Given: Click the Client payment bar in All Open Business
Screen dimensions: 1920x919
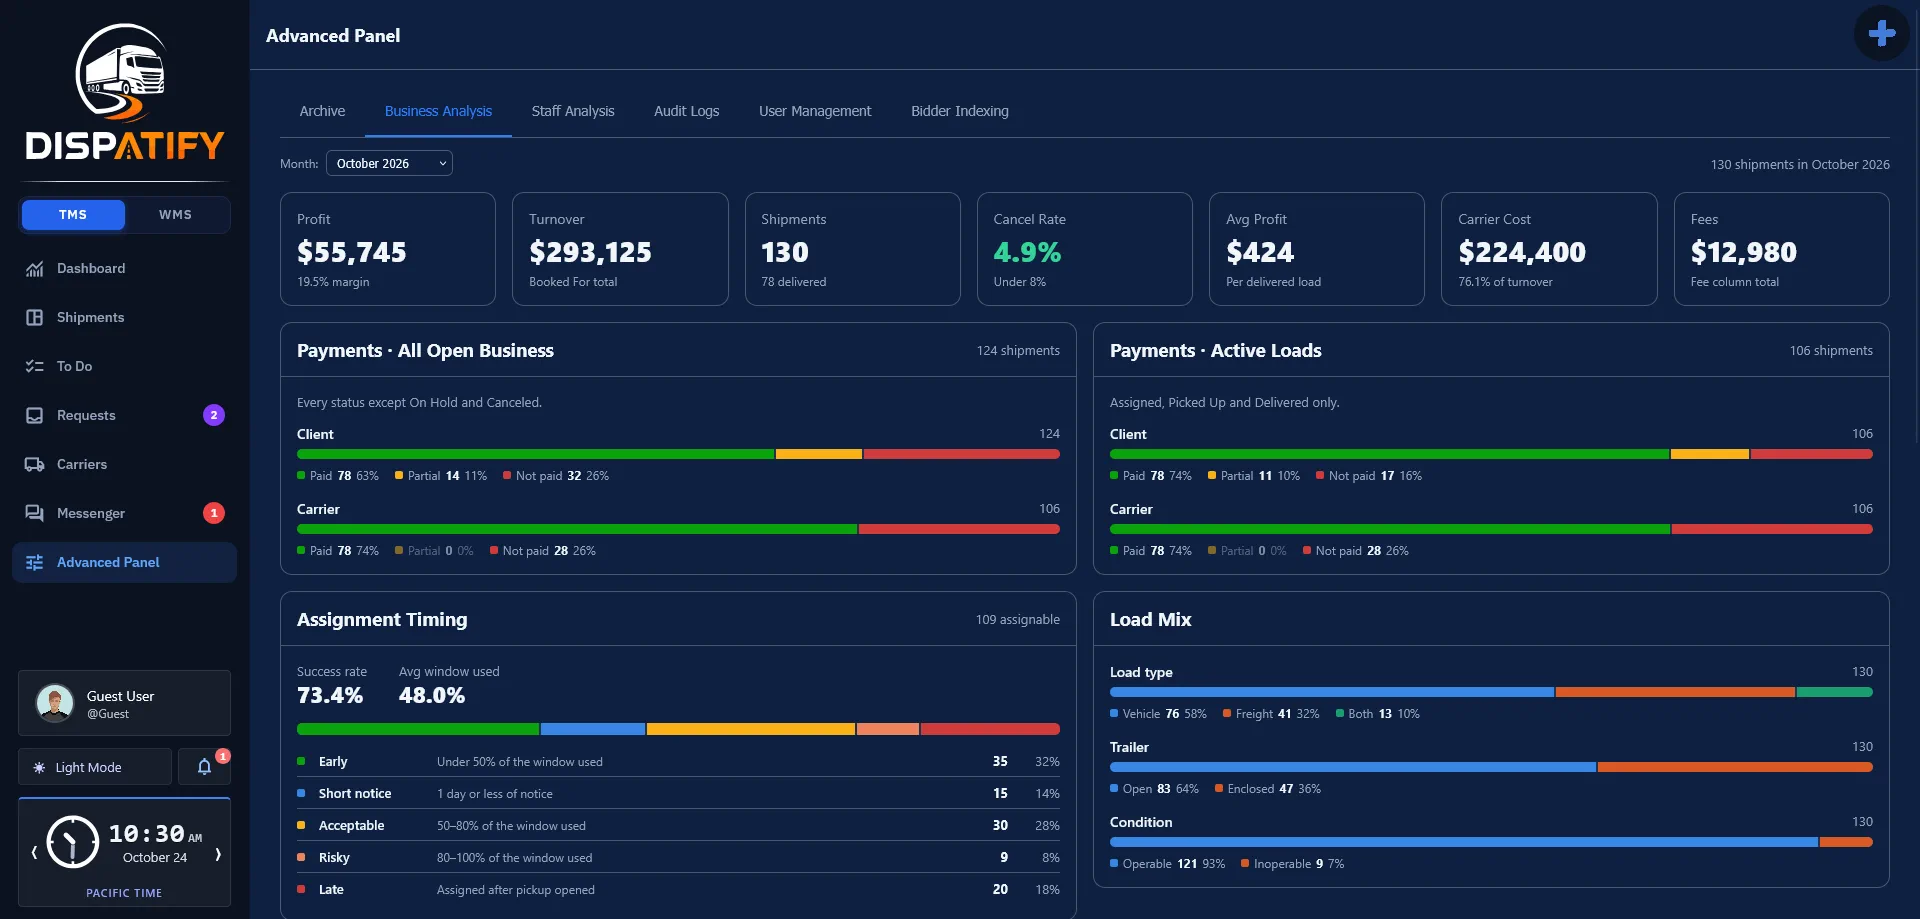Looking at the screenshot, I should pyautogui.click(x=678, y=454).
